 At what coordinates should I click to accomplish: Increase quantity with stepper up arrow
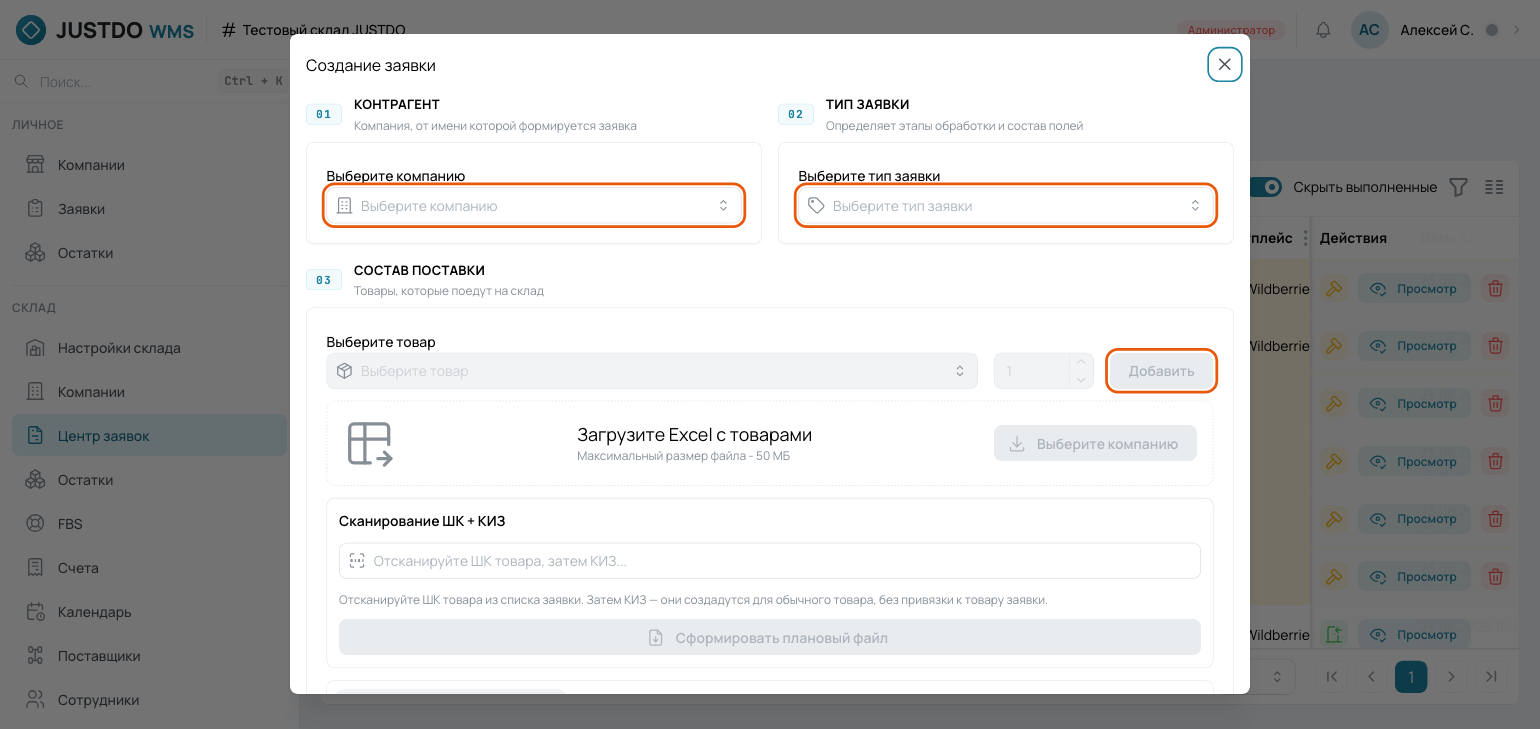point(1081,363)
